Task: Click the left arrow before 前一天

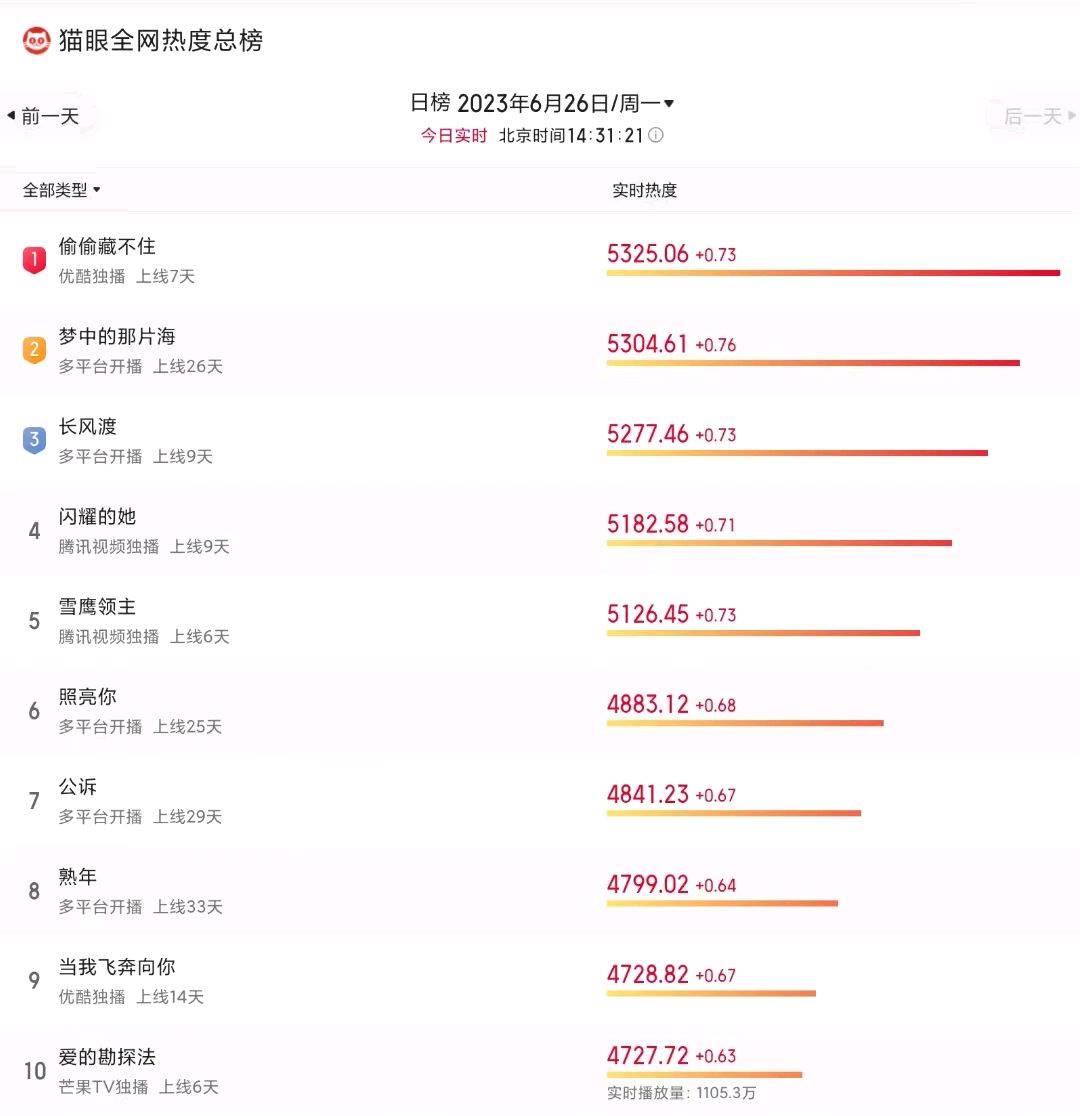Action: (11, 115)
